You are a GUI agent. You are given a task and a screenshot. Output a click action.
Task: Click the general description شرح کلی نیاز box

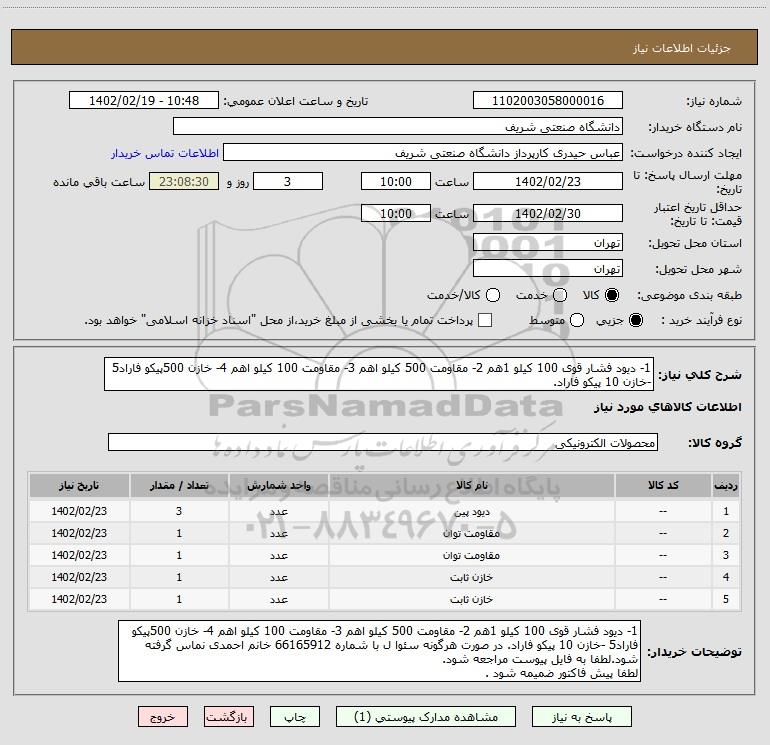(x=379, y=374)
